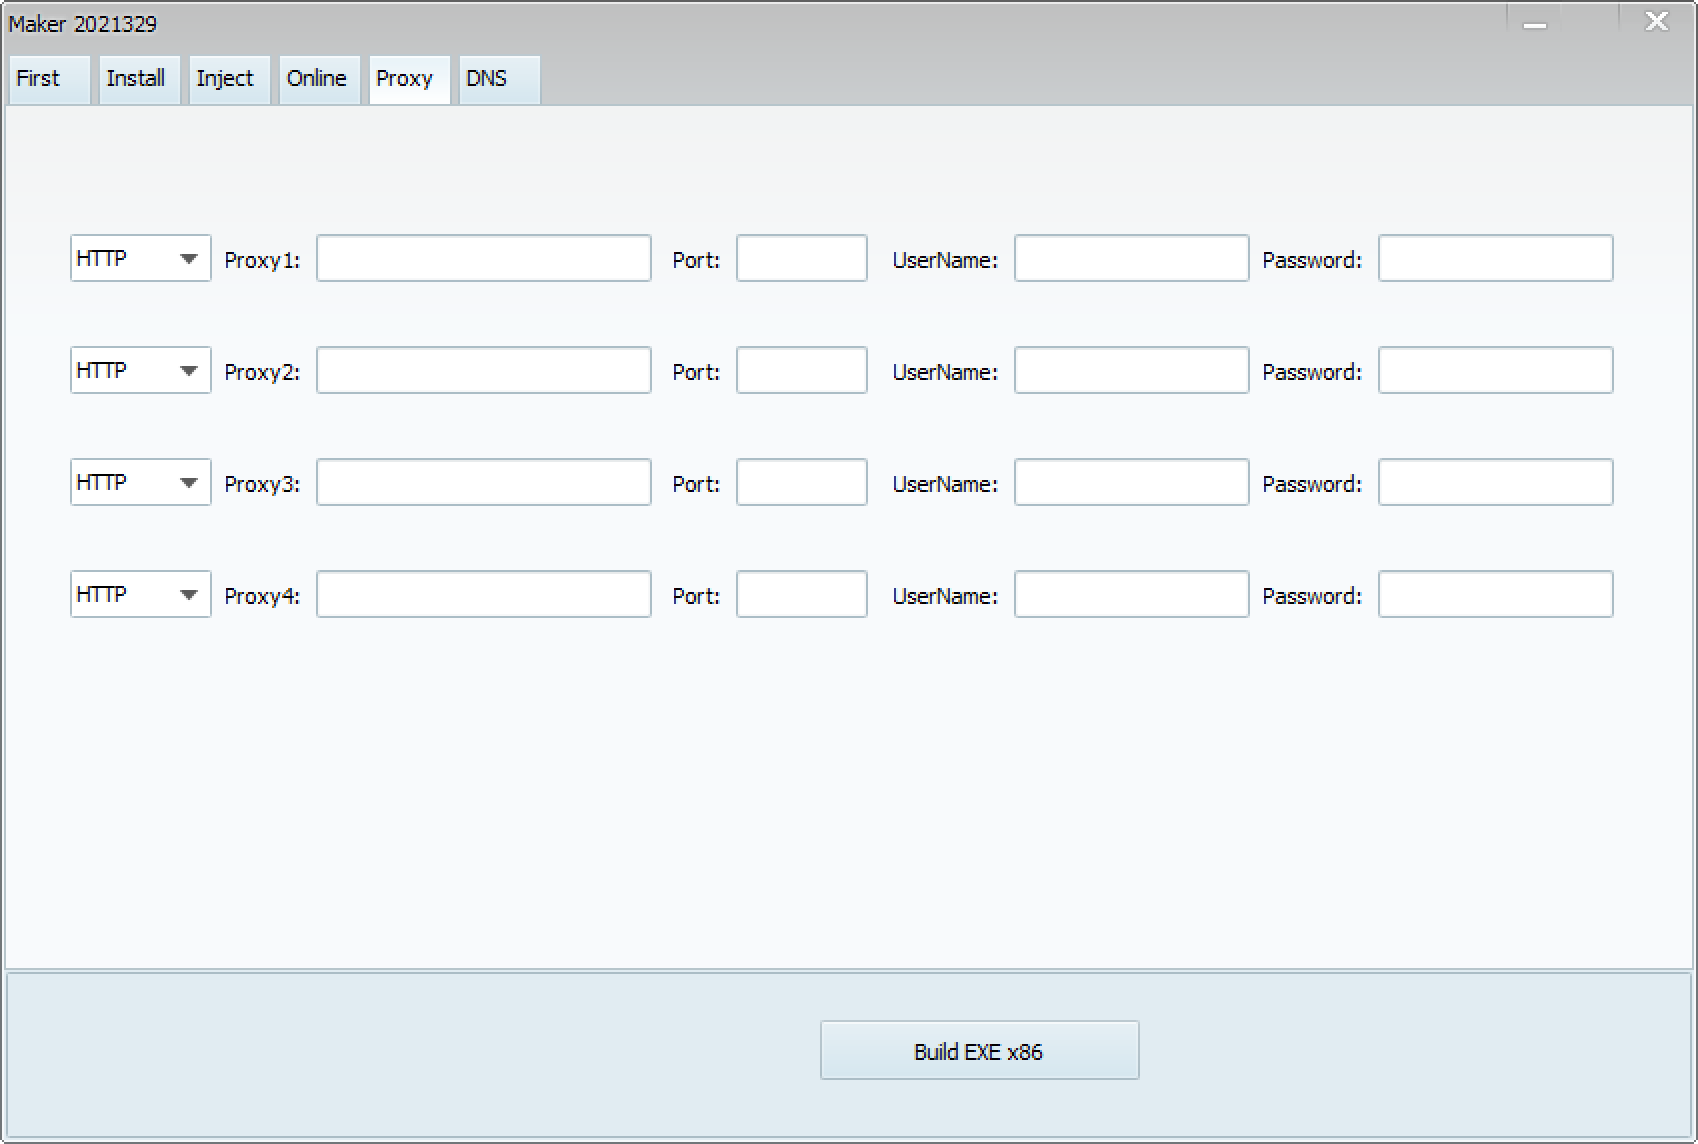Click the Port field for Proxy4
The height and width of the screenshot is (1144, 1698).
801,595
